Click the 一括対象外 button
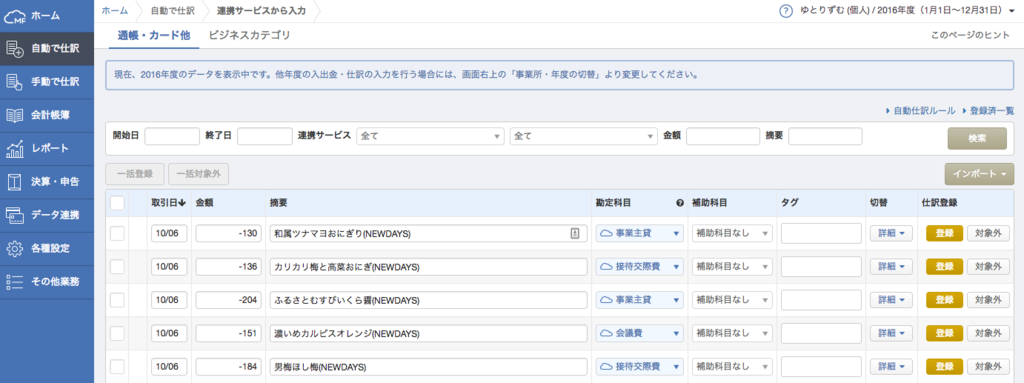Screen dimensions: 1024x383 point(199,174)
